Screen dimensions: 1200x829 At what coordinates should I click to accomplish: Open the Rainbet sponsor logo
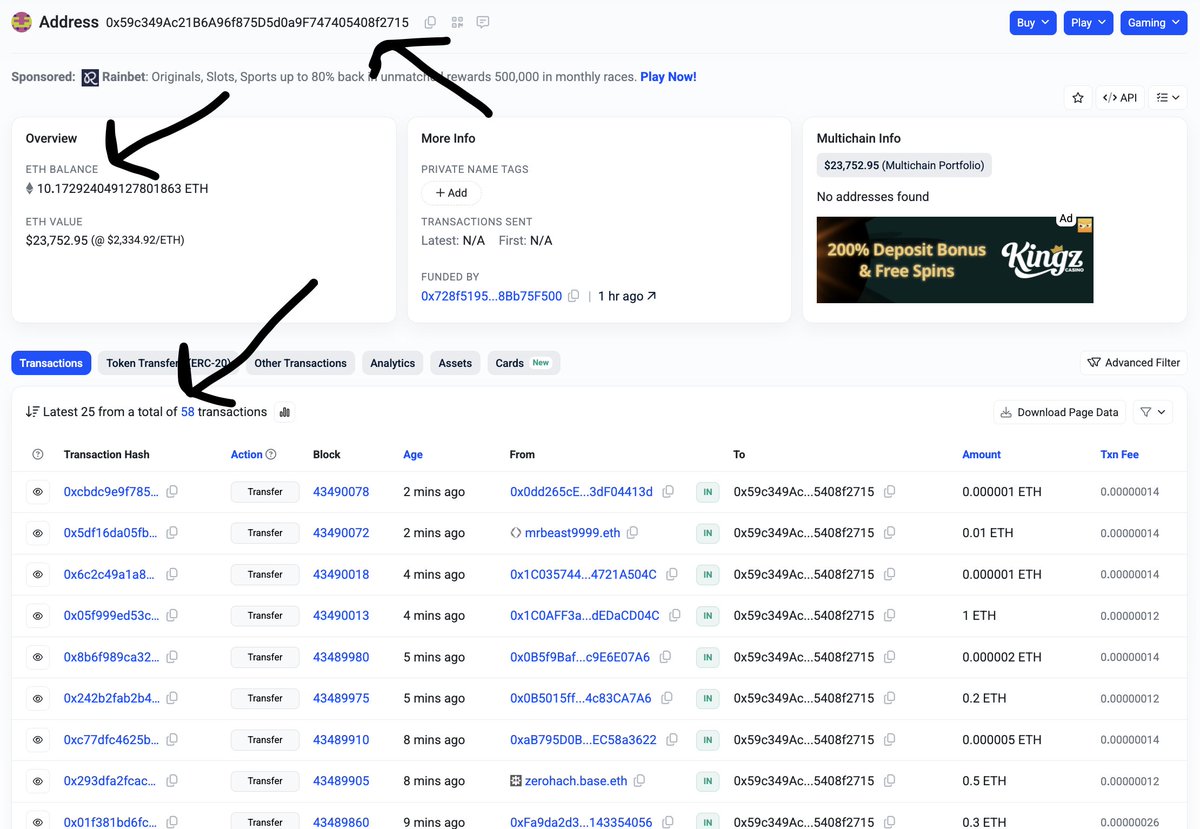point(90,78)
